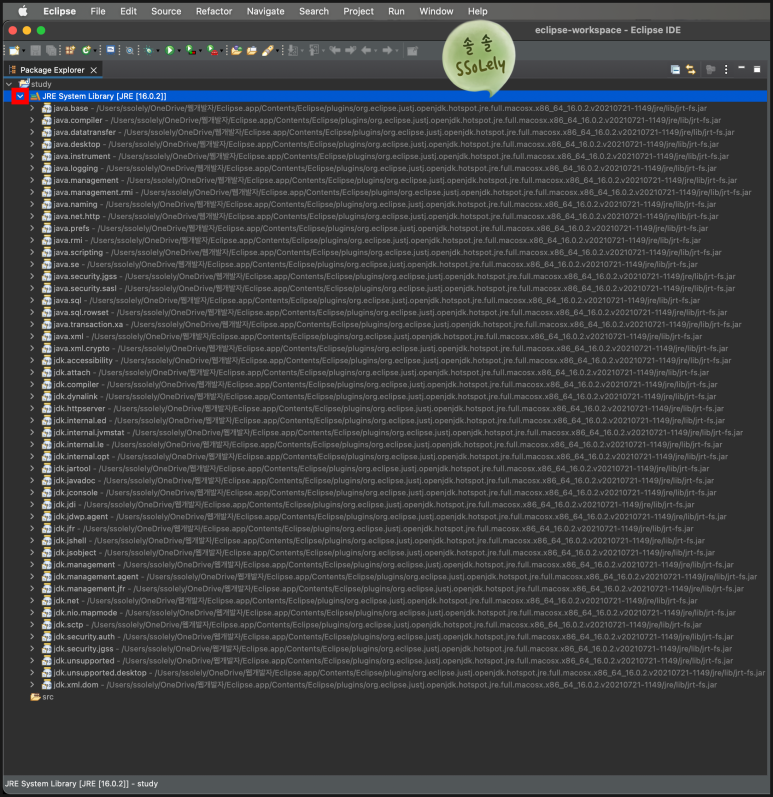Click the Open Type folder icon
Viewport: 773px width, 797px height.
(236, 50)
